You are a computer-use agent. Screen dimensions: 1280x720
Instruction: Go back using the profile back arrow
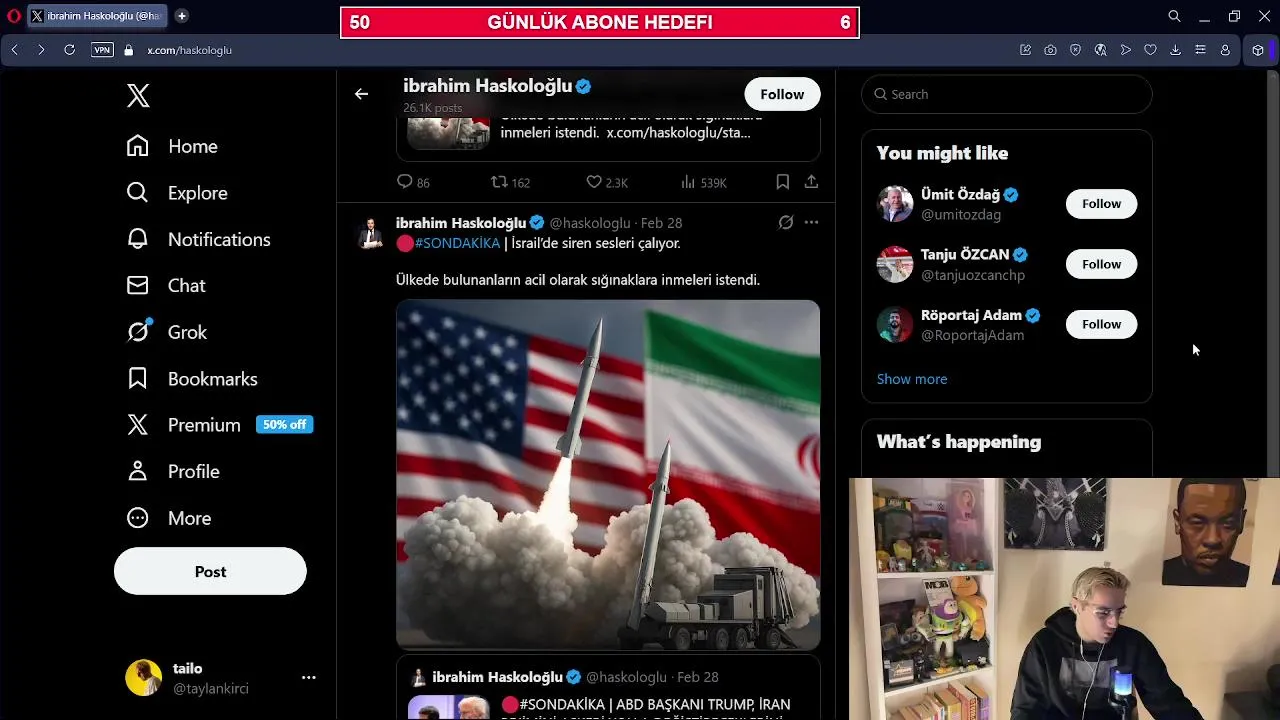click(x=361, y=94)
